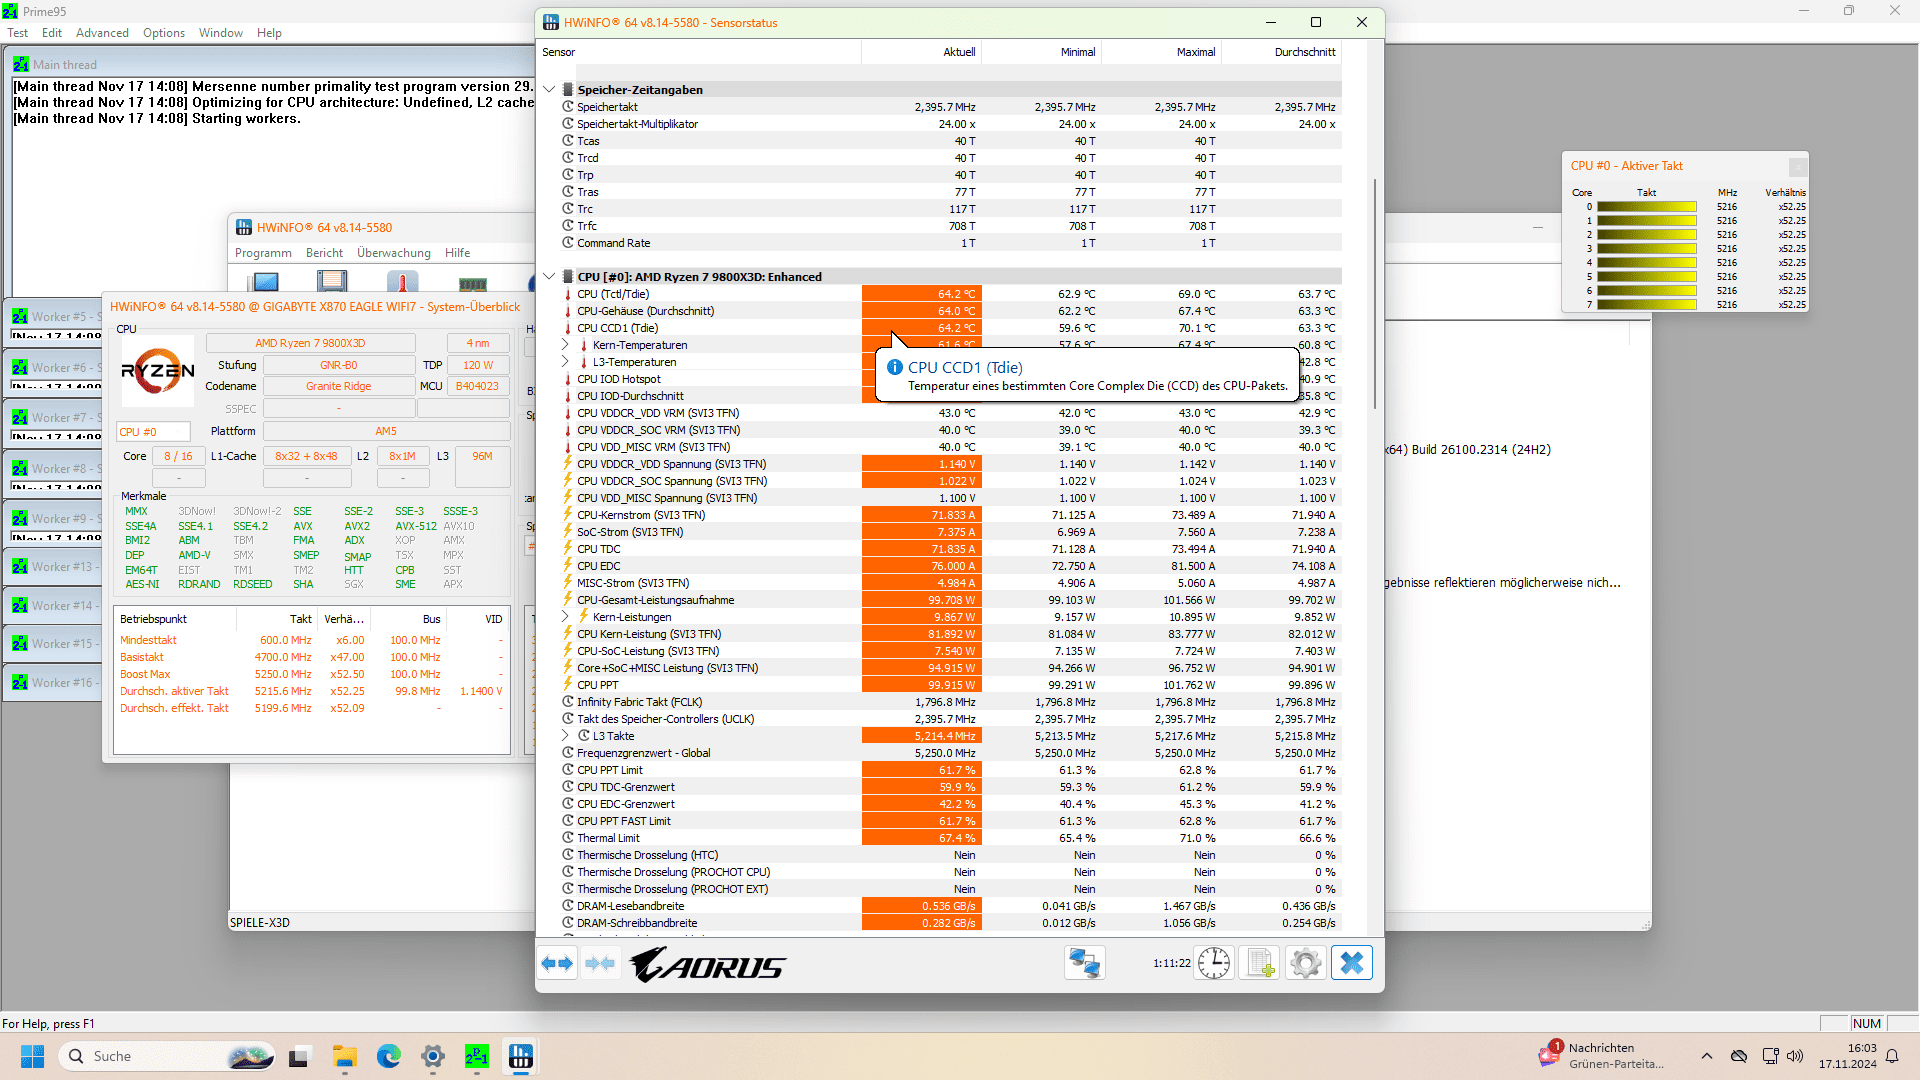Click the expand columns blue arrows icon
Viewport: 1920px width, 1080px height.
pos(557,963)
